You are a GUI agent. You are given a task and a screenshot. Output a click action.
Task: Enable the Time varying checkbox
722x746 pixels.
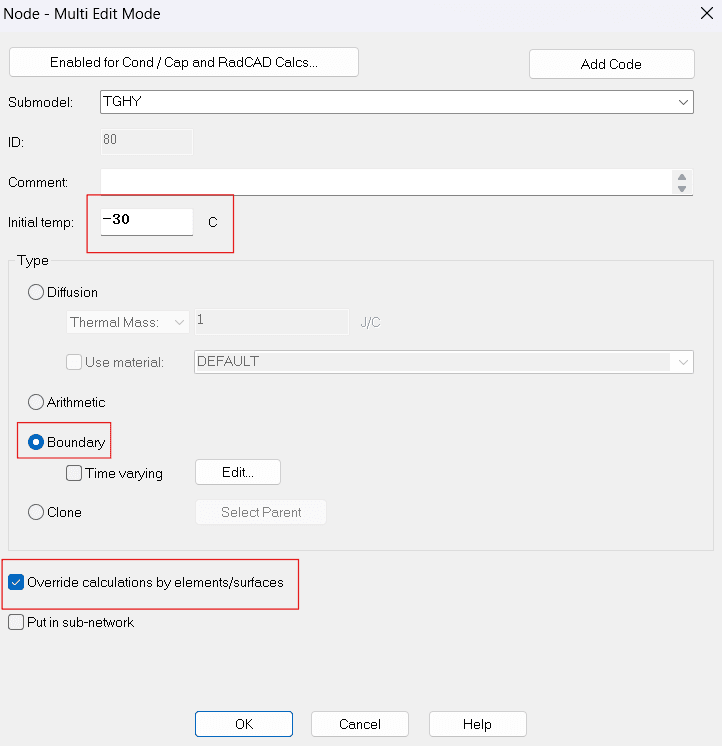[74, 473]
